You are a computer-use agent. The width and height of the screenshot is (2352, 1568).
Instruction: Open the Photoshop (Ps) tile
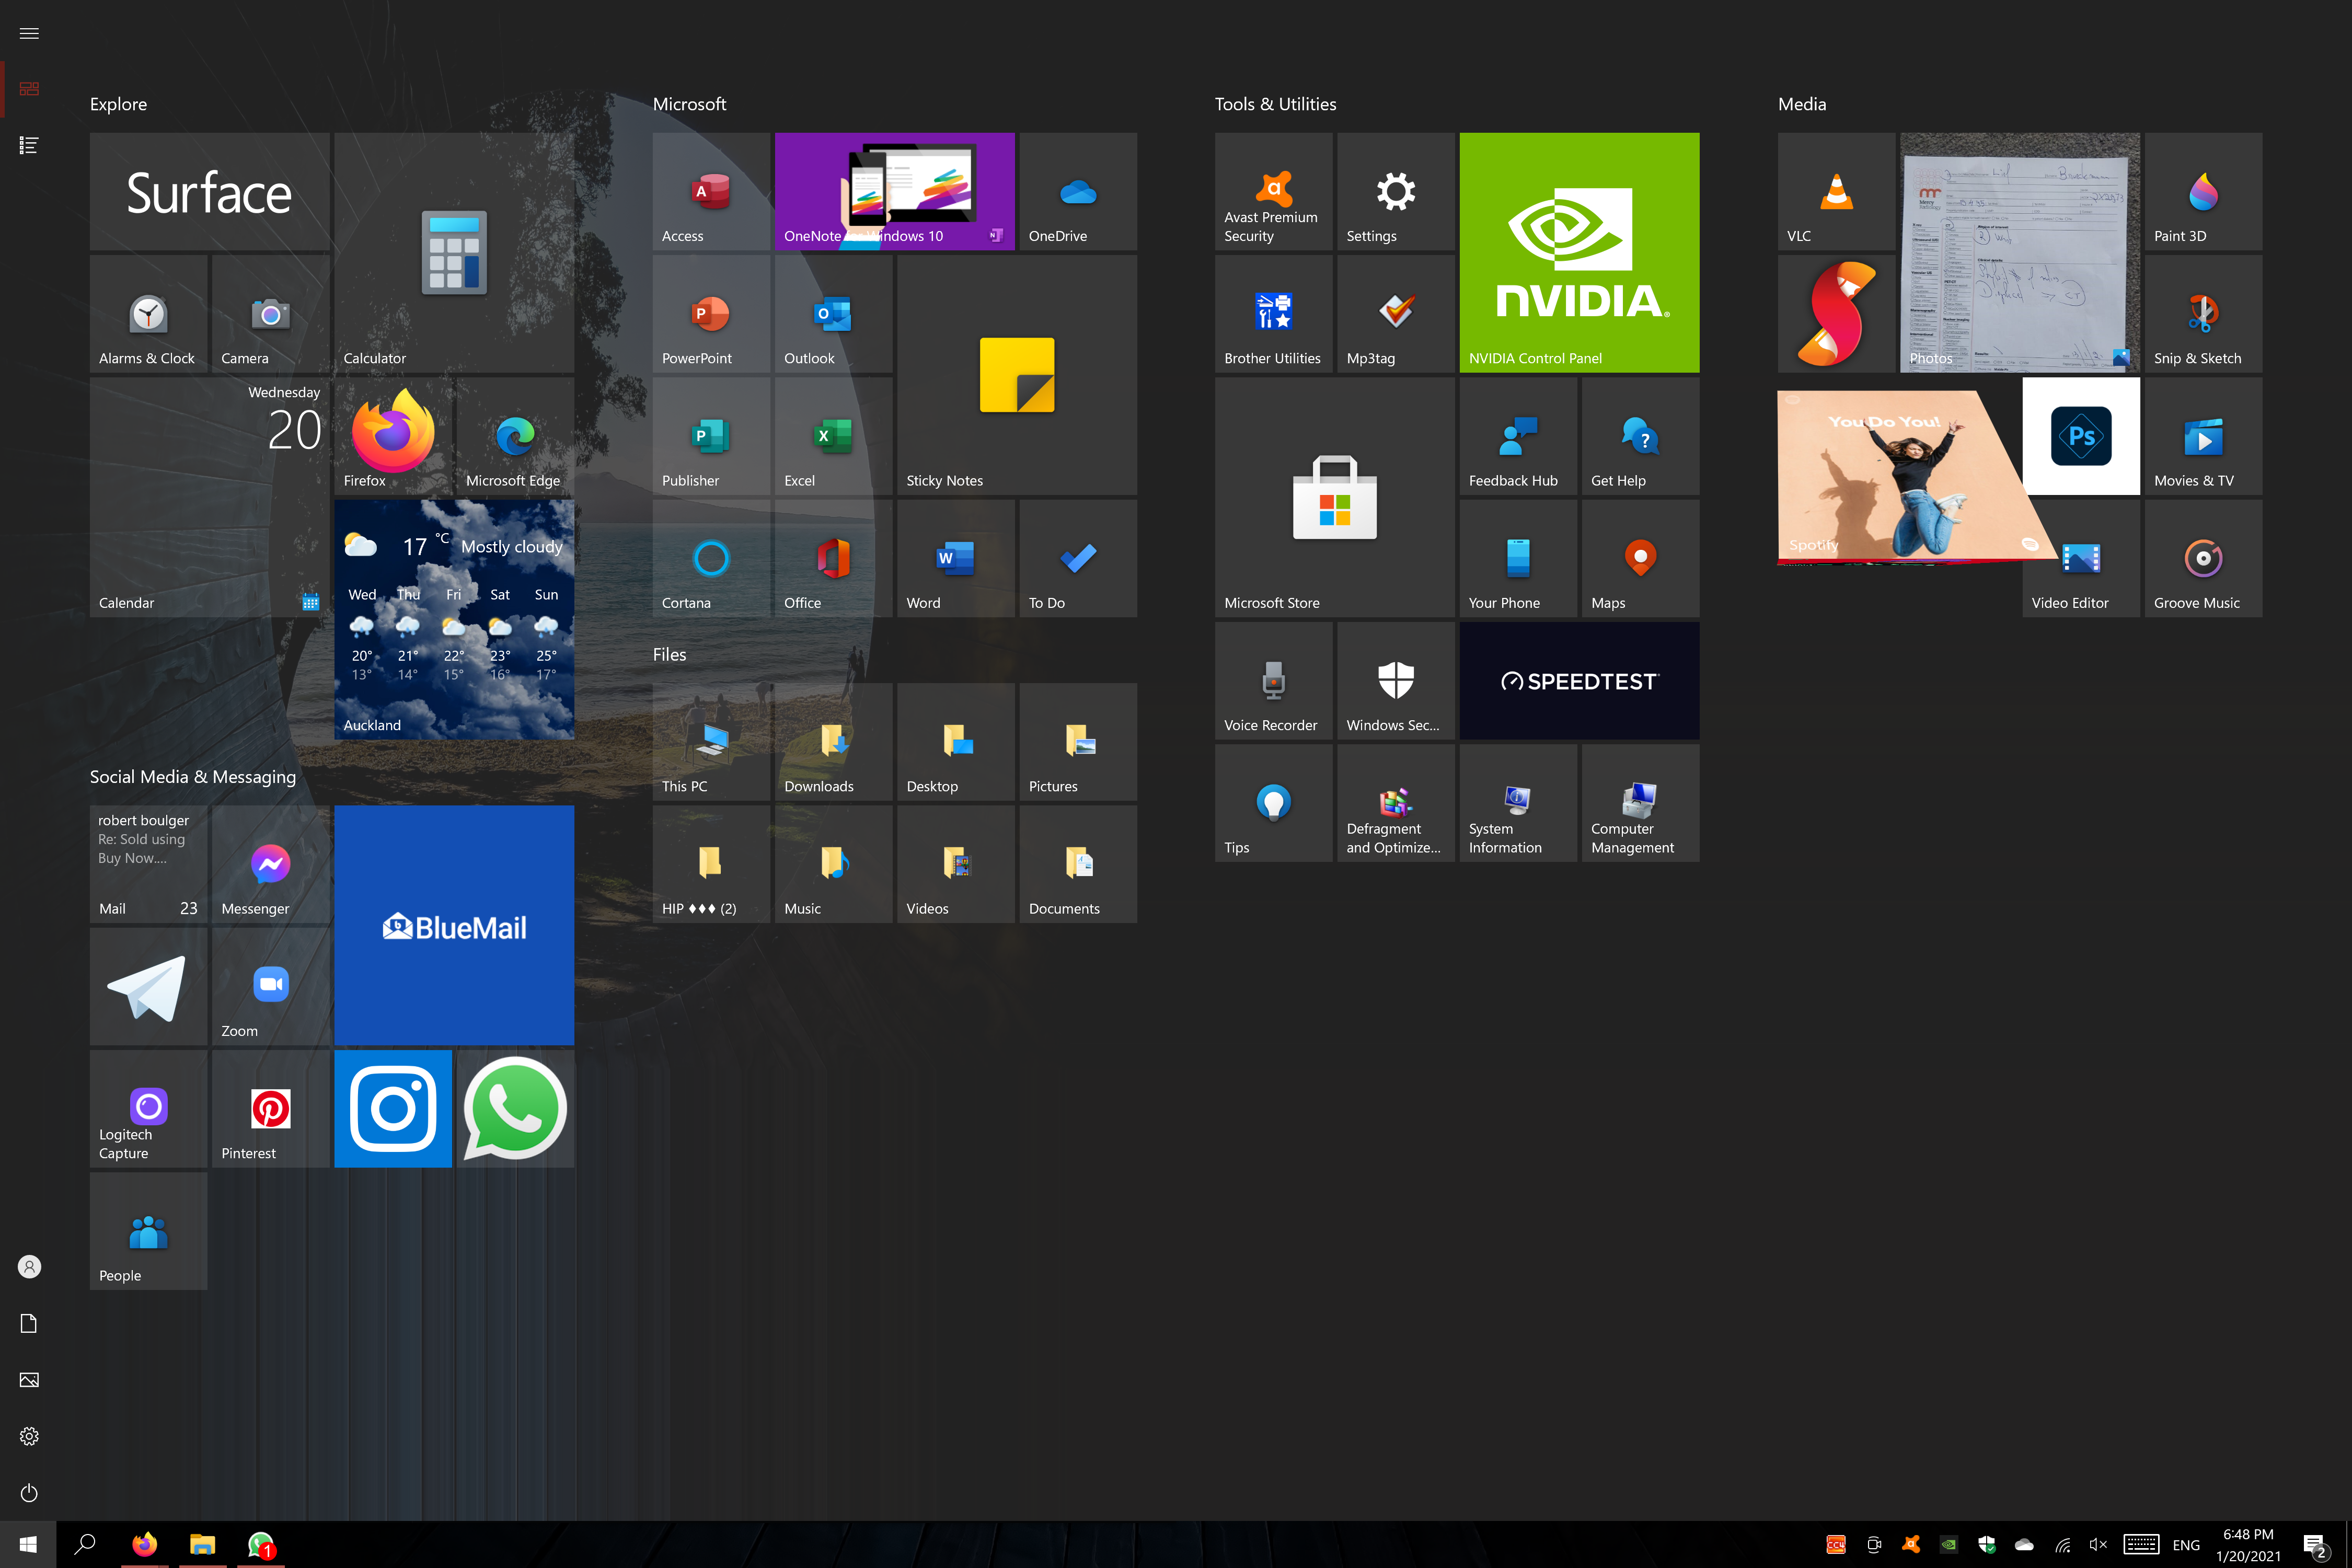point(2081,435)
